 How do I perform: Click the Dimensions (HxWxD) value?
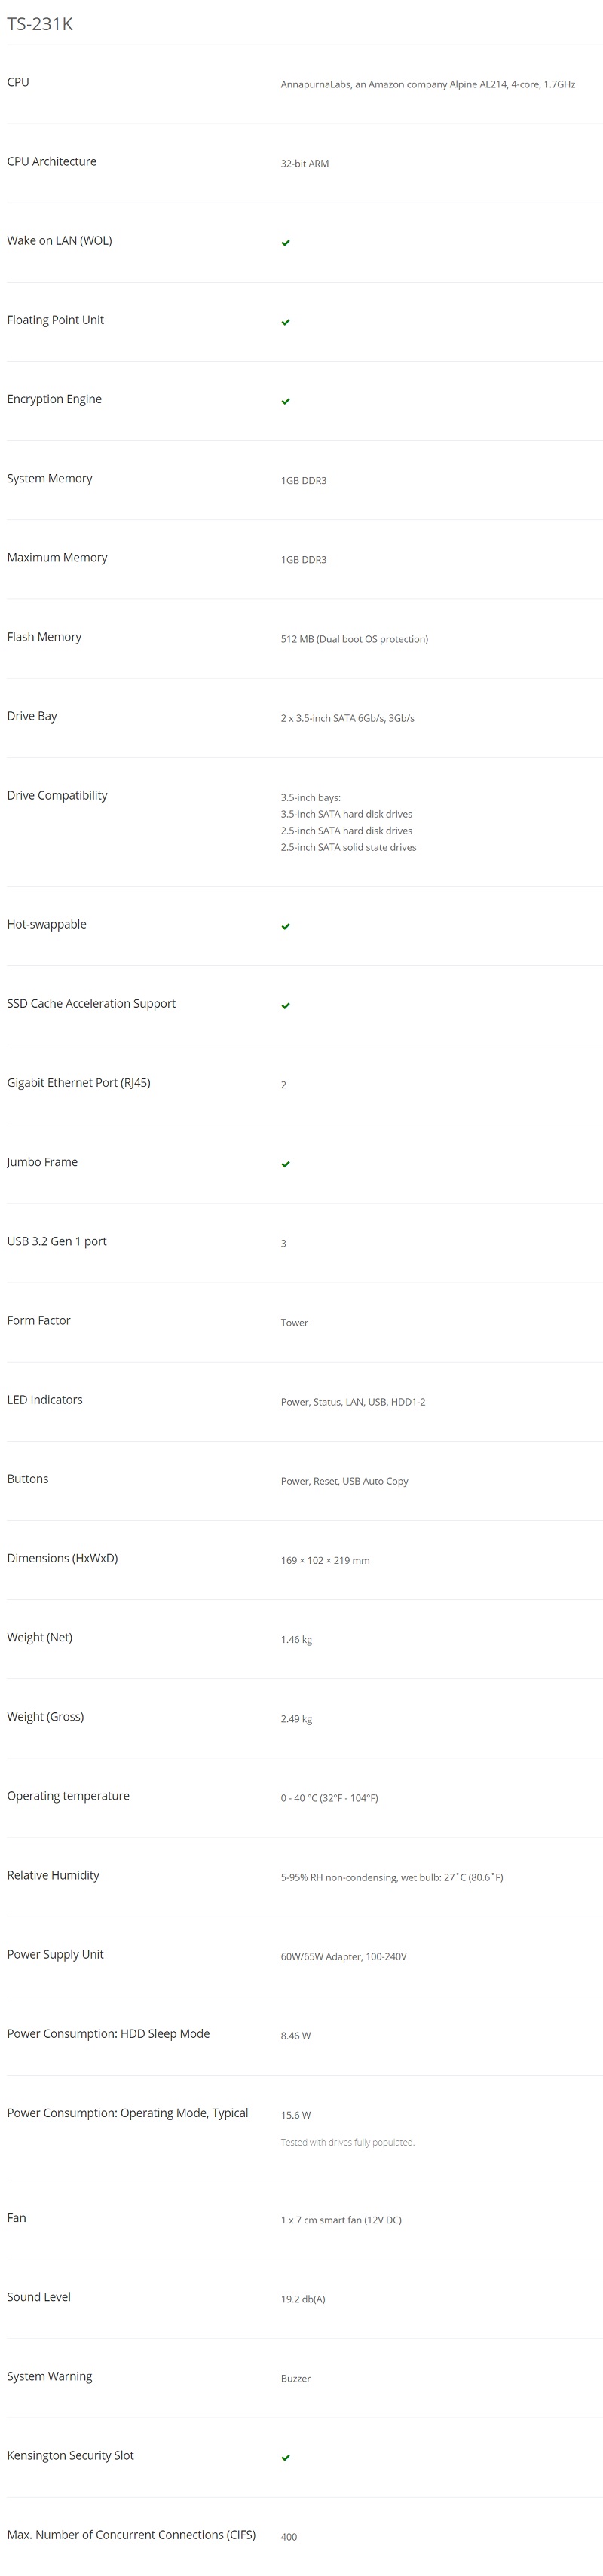point(325,1560)
